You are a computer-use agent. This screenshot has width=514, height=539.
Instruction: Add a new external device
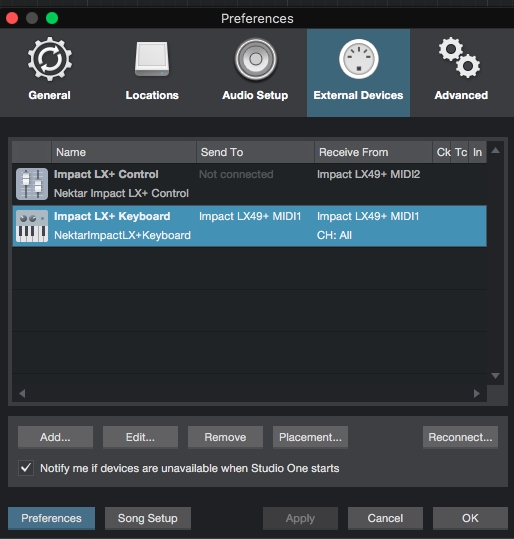click(55, 437)
